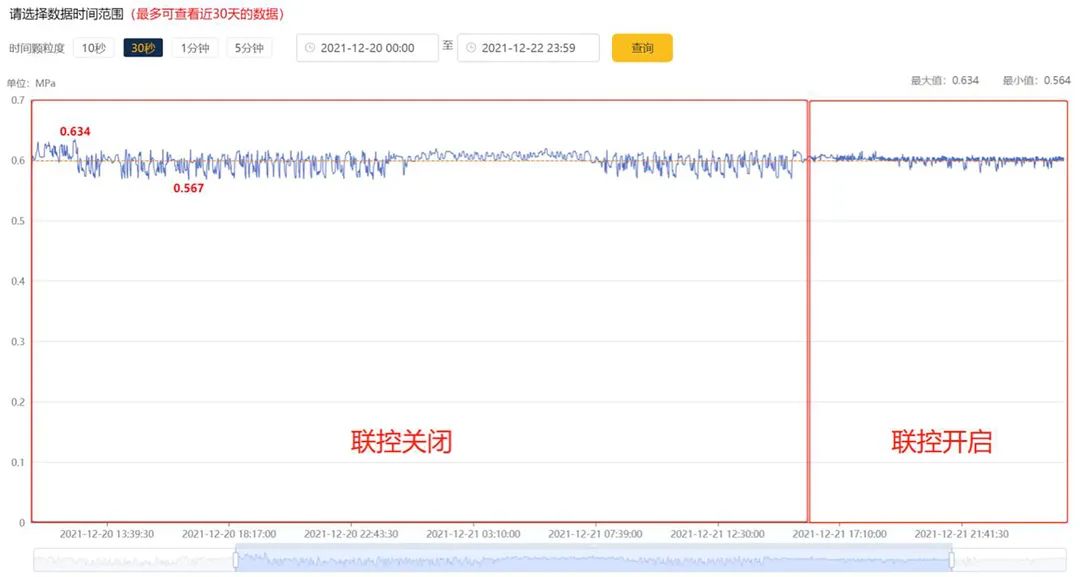Click the 0.634 peak annotation on the chart
Image resolution: width=1080 pixels, height=577 pixels.
pos(75,131)
